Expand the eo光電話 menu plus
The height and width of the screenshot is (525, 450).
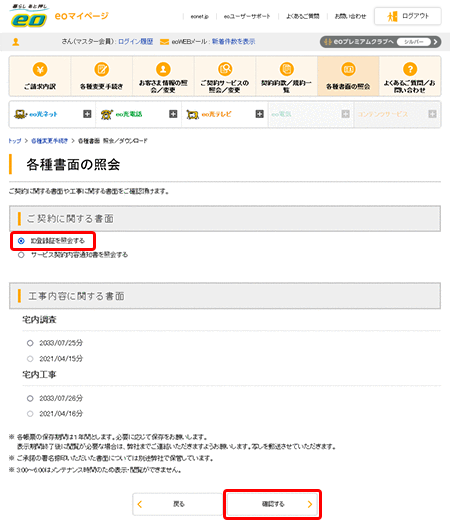(x=173, y=114)
